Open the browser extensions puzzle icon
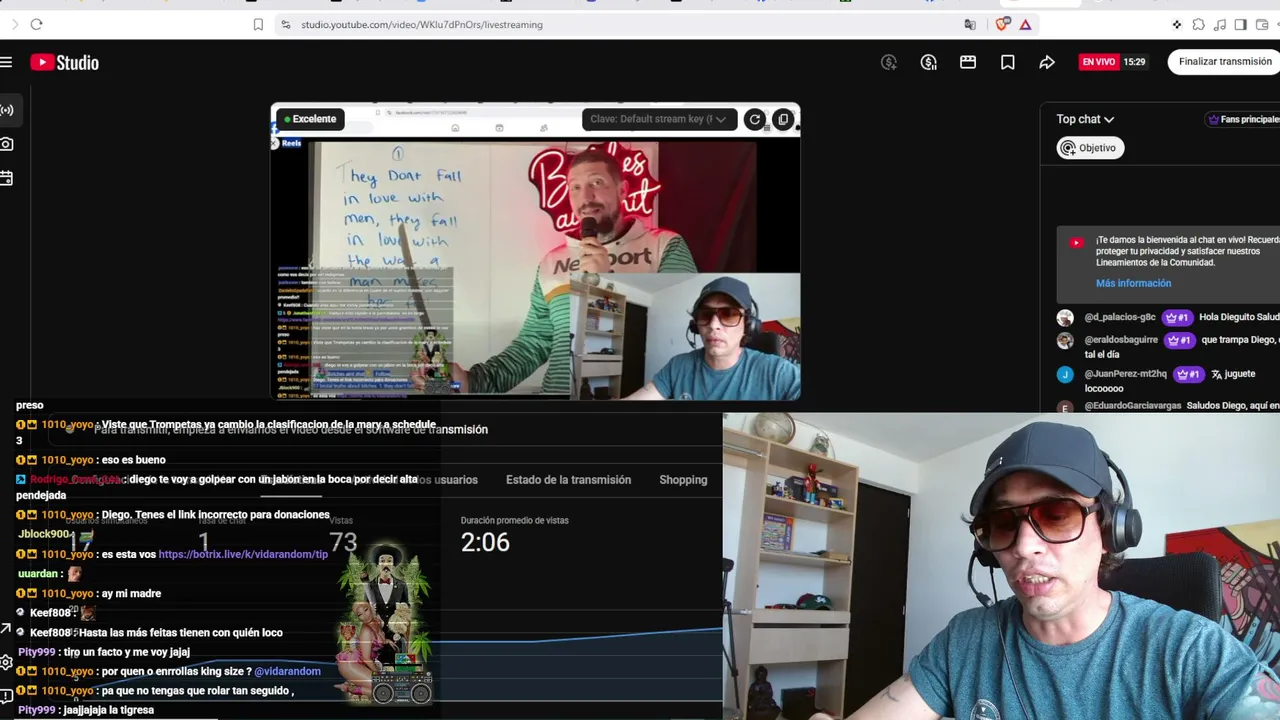 [x=1198, y=24]
